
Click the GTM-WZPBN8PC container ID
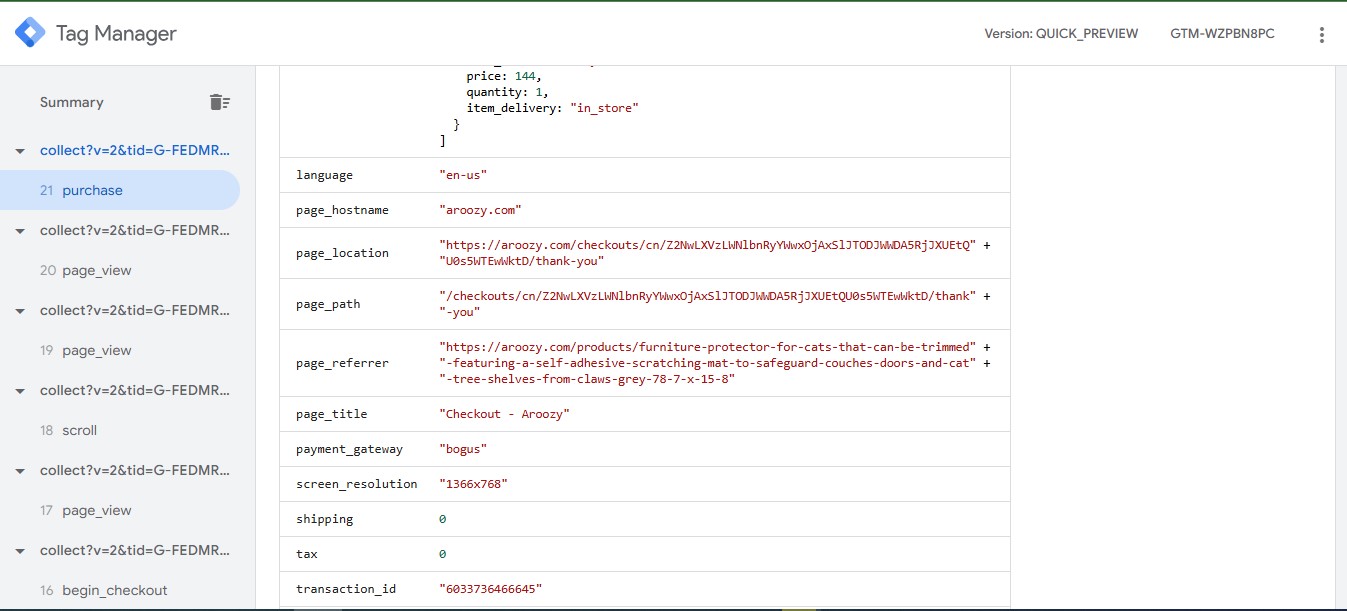click(x=1222, y=34)
